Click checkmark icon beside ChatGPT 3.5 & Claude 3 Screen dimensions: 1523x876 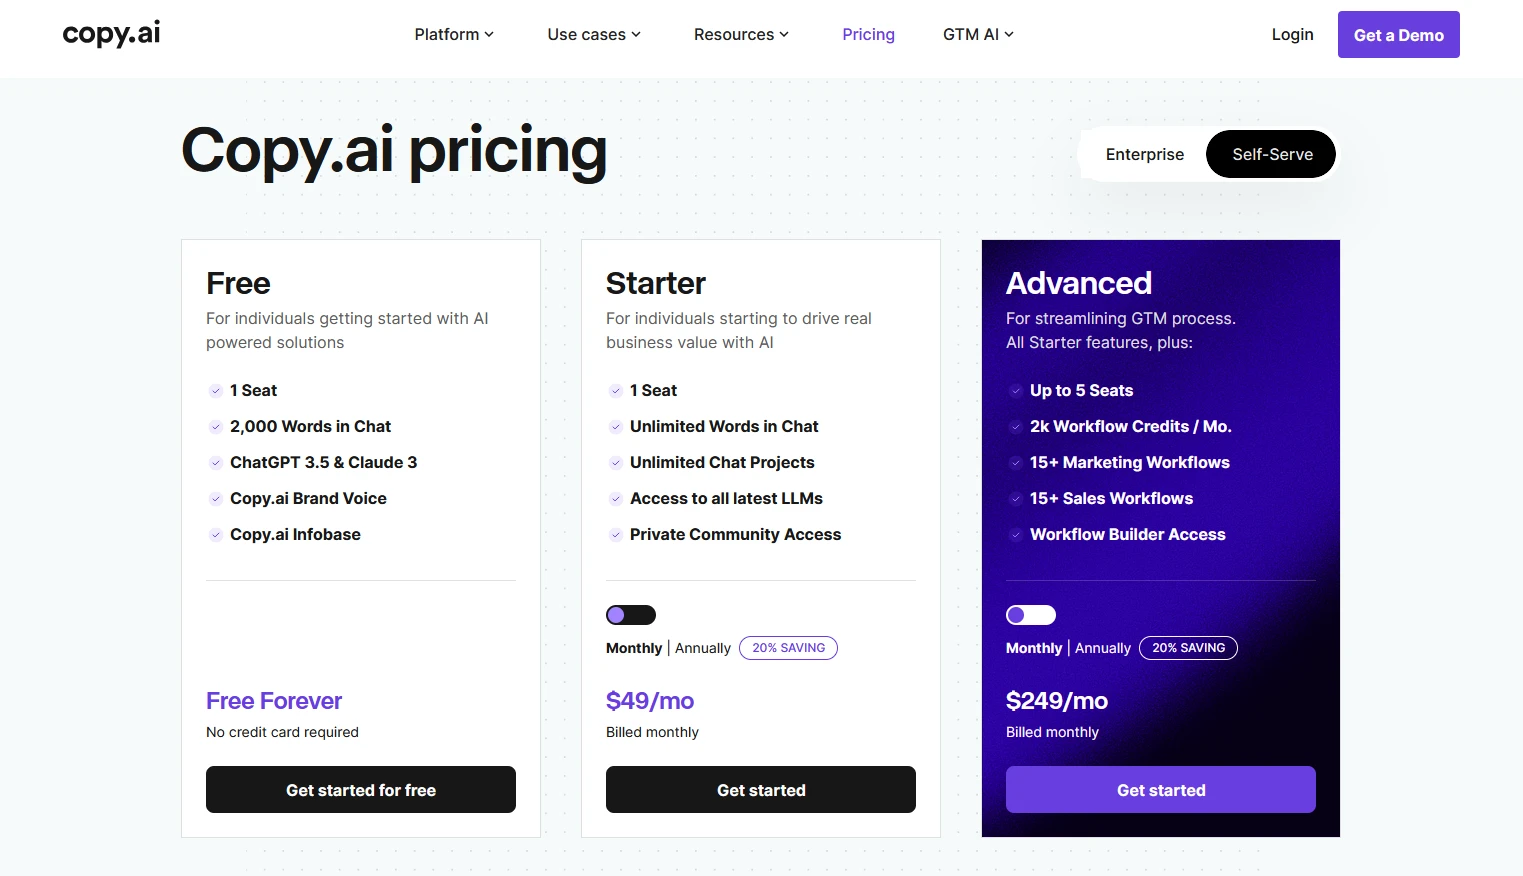pos(215,463)
